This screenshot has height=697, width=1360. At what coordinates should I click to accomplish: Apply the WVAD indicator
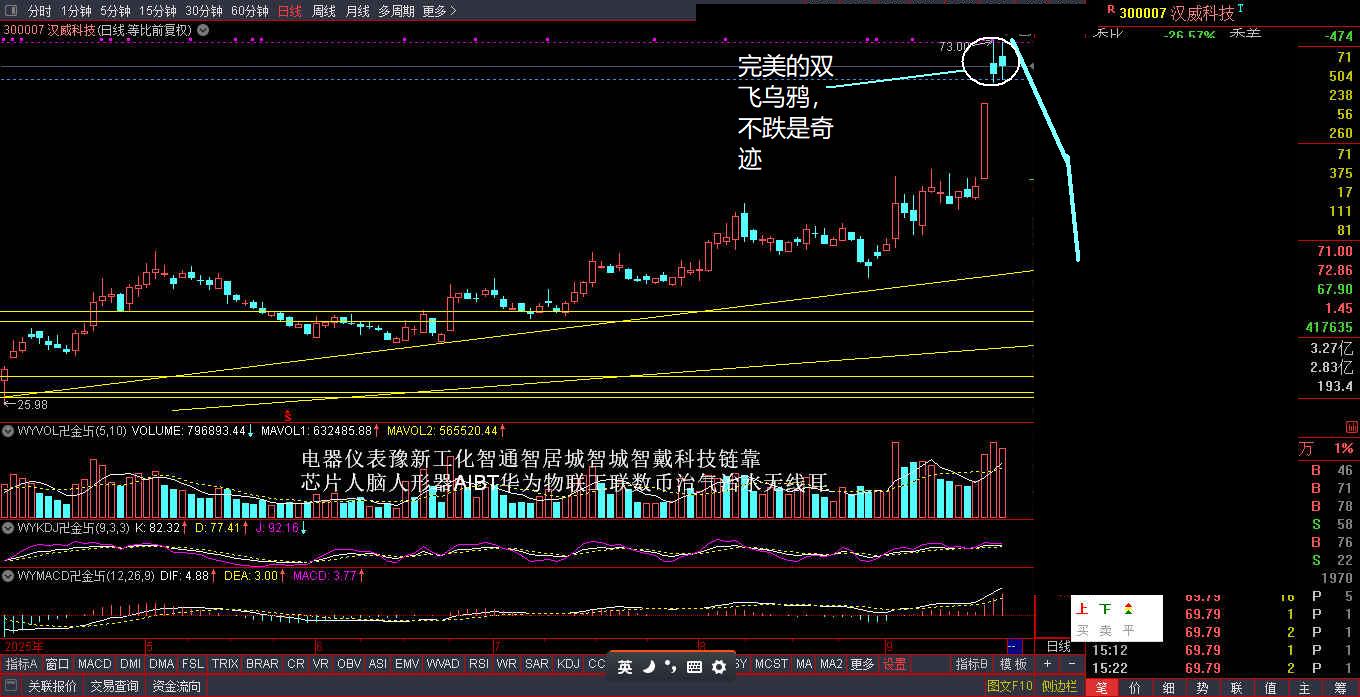443,664
